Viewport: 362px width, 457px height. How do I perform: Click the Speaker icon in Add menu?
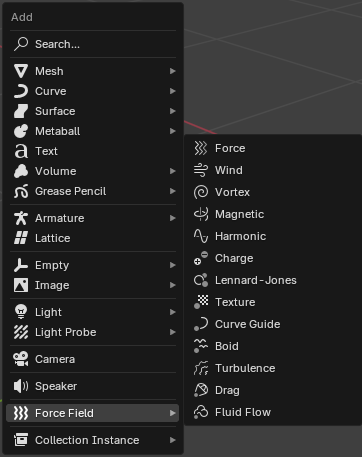click(x=21, y=386)
